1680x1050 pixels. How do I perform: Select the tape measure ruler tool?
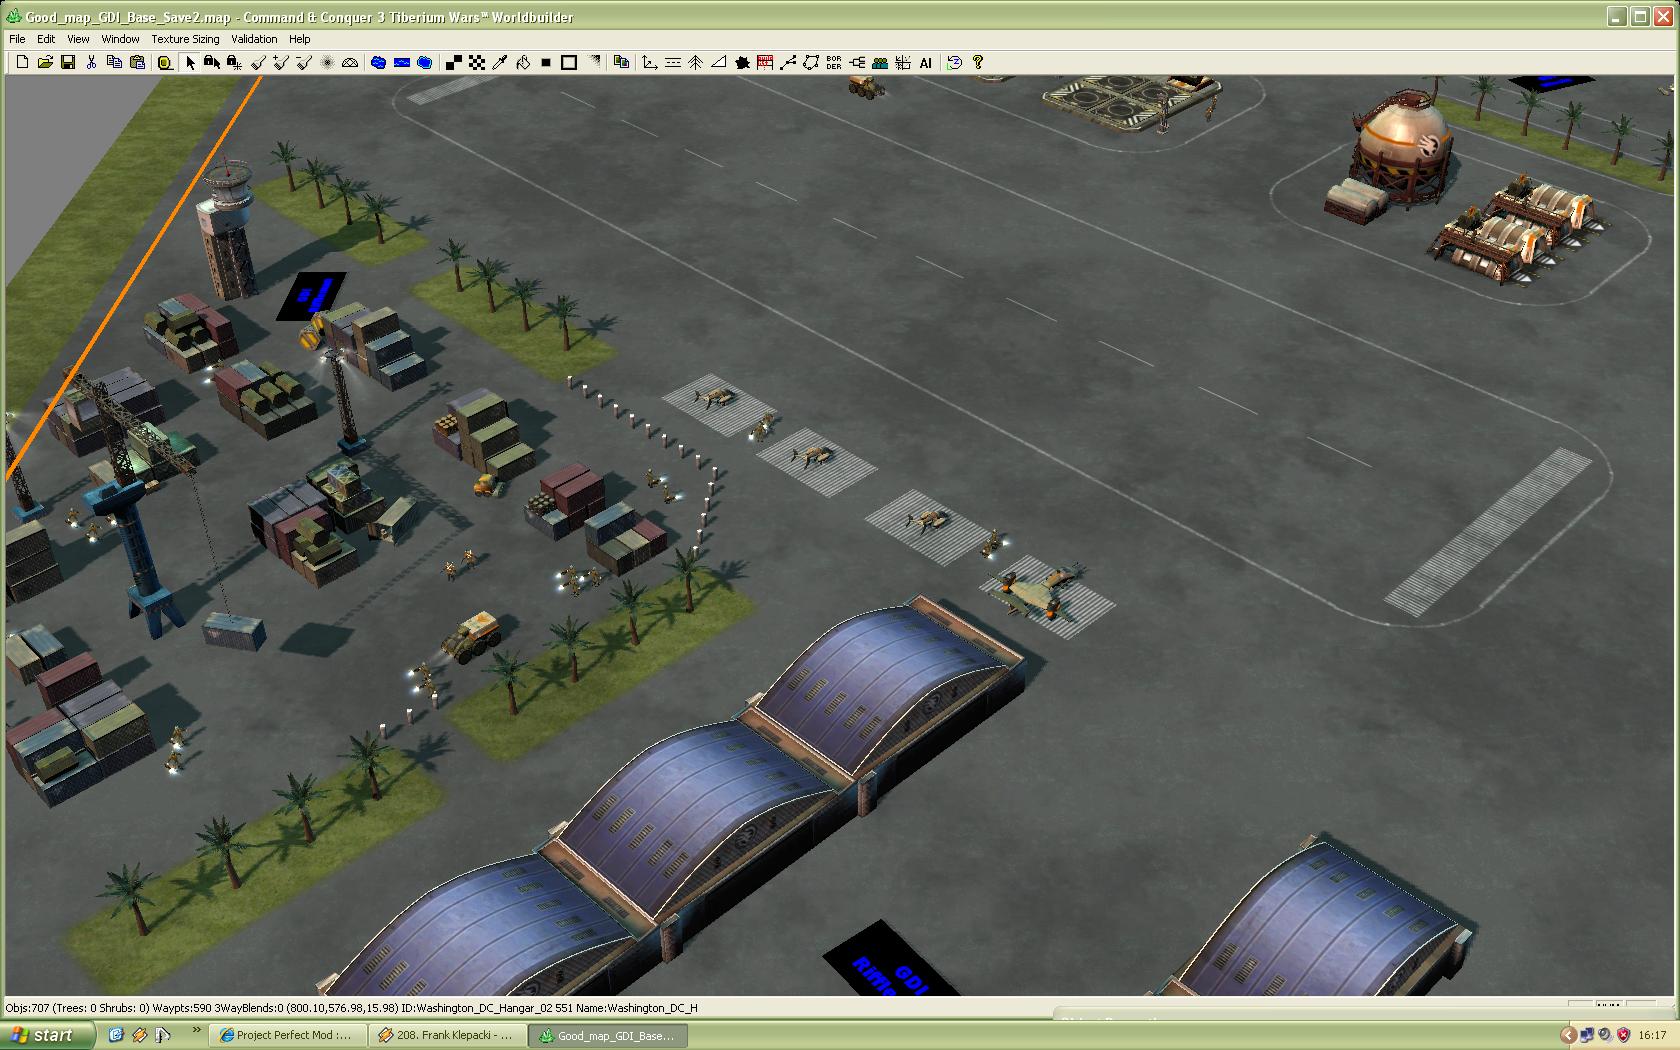click(x=165, y=62)
